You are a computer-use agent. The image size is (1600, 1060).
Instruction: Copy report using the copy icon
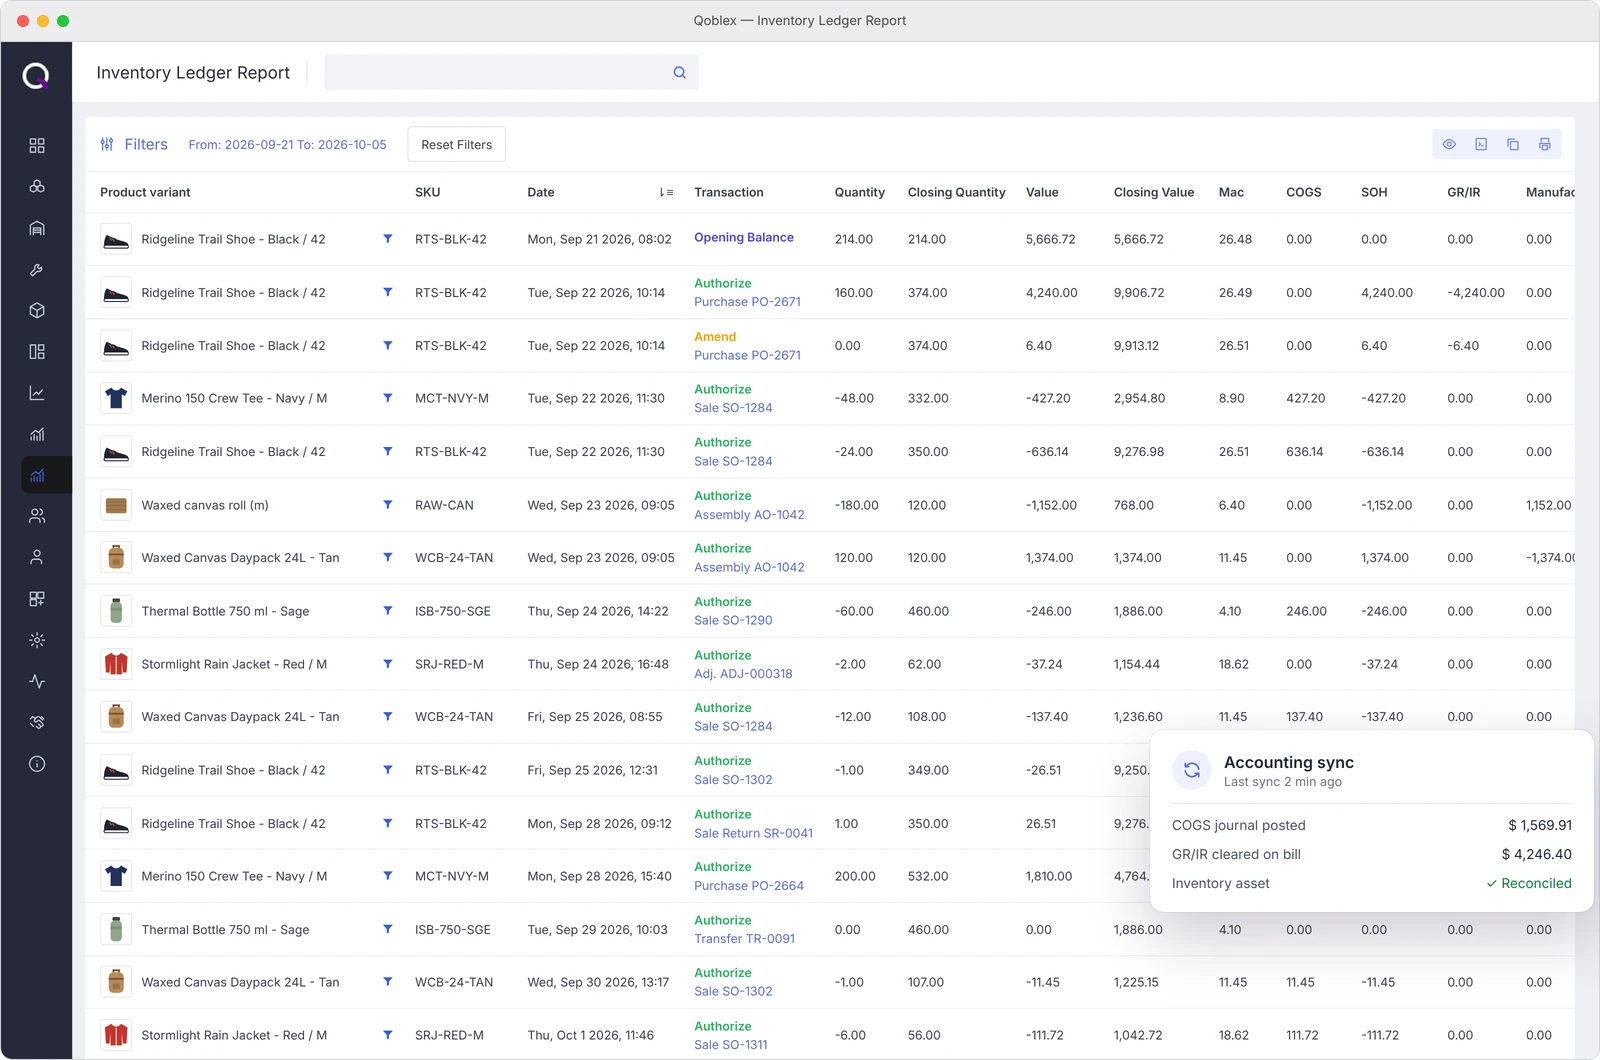[x=1513, y=144]
